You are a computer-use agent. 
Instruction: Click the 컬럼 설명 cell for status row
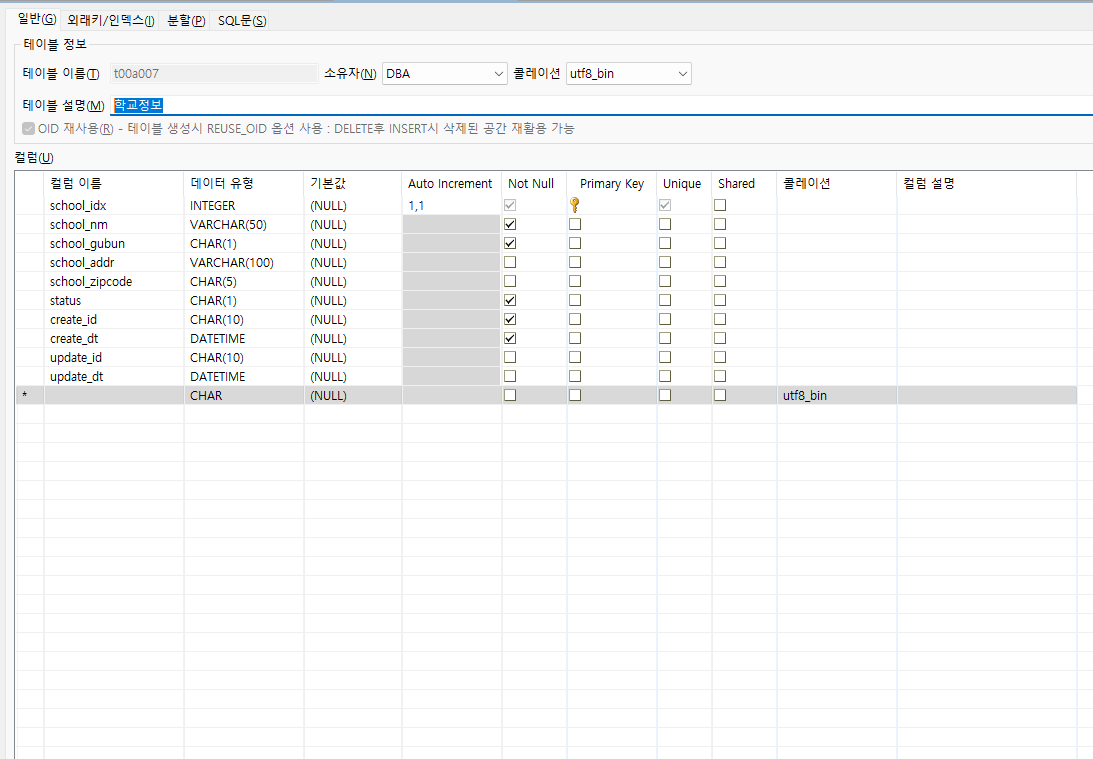click(985, 301)
